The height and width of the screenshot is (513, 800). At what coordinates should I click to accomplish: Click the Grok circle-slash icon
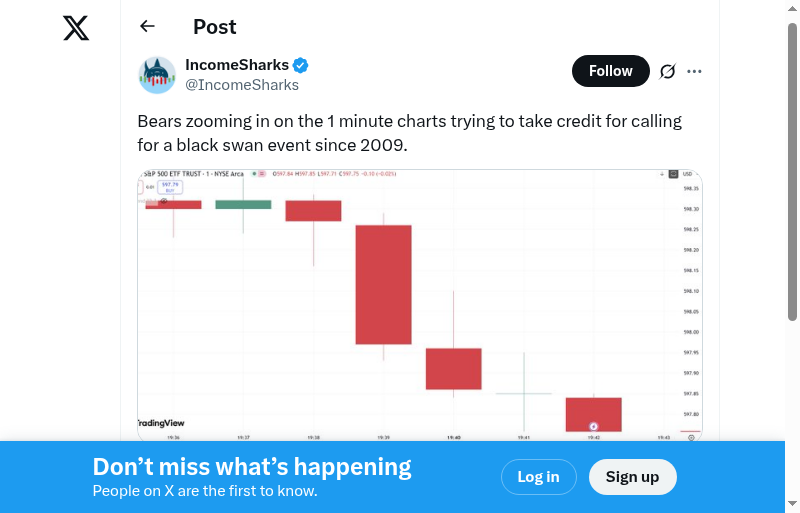coord(668,71)
